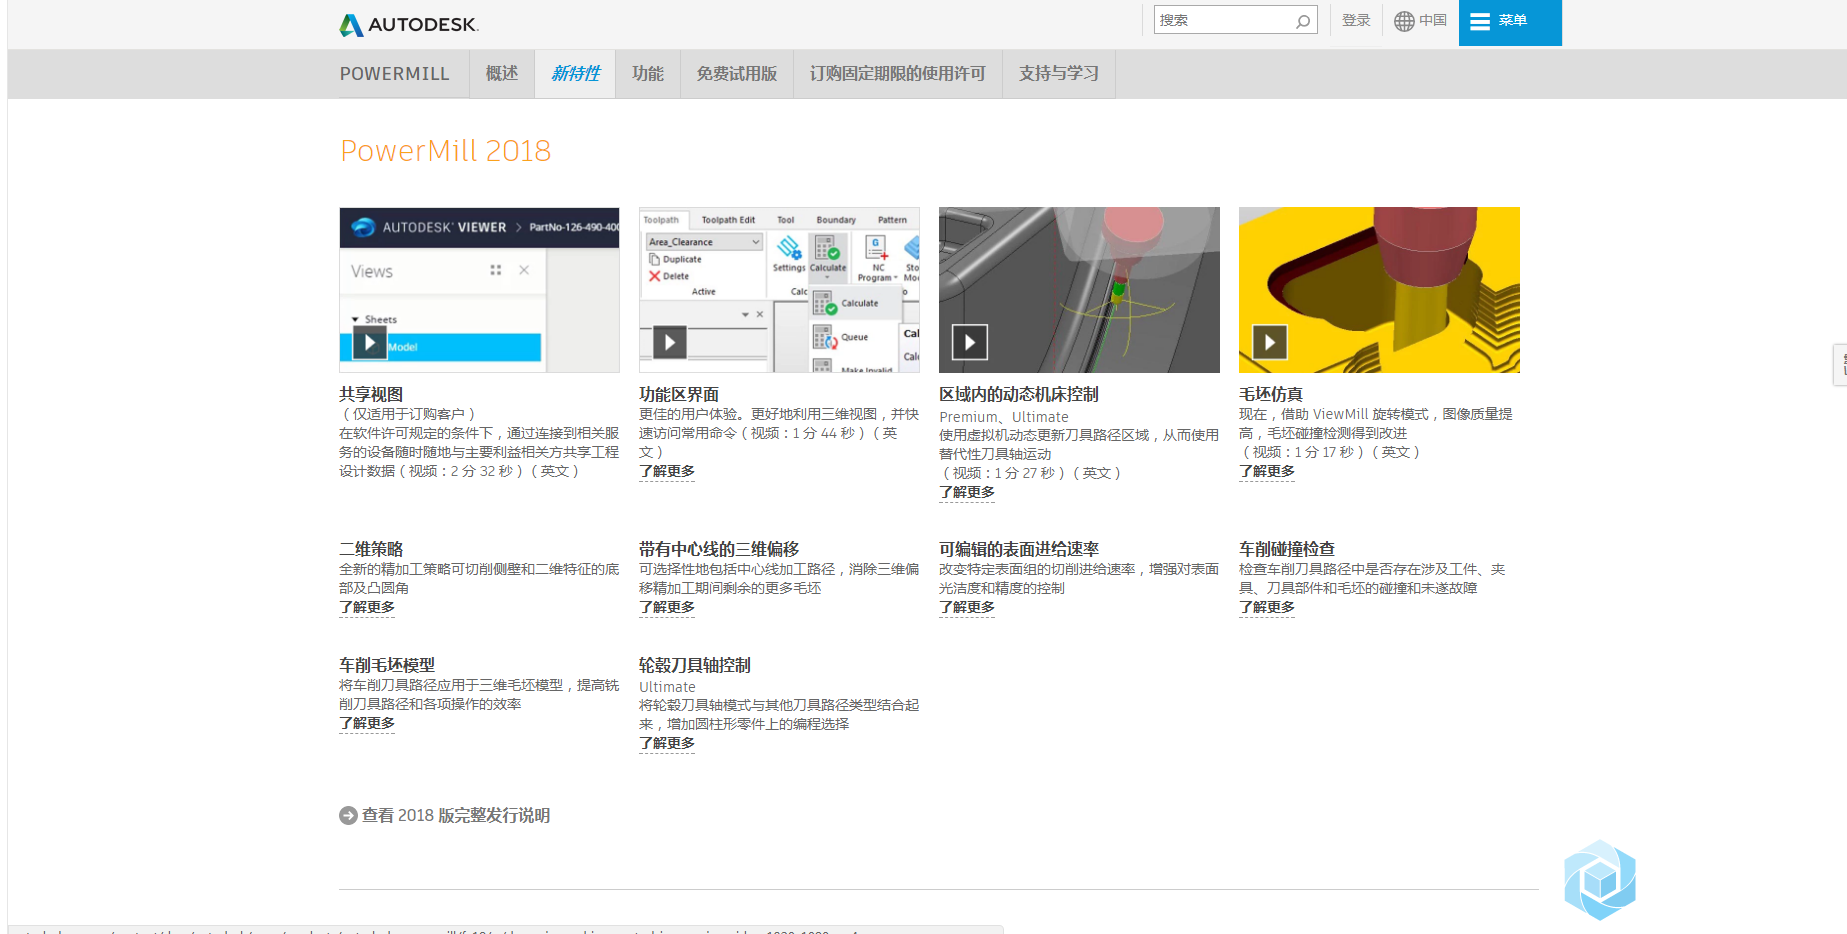Switch to the 功能 tab
Screen dimensions: 1847x934
tap(648, 74)
